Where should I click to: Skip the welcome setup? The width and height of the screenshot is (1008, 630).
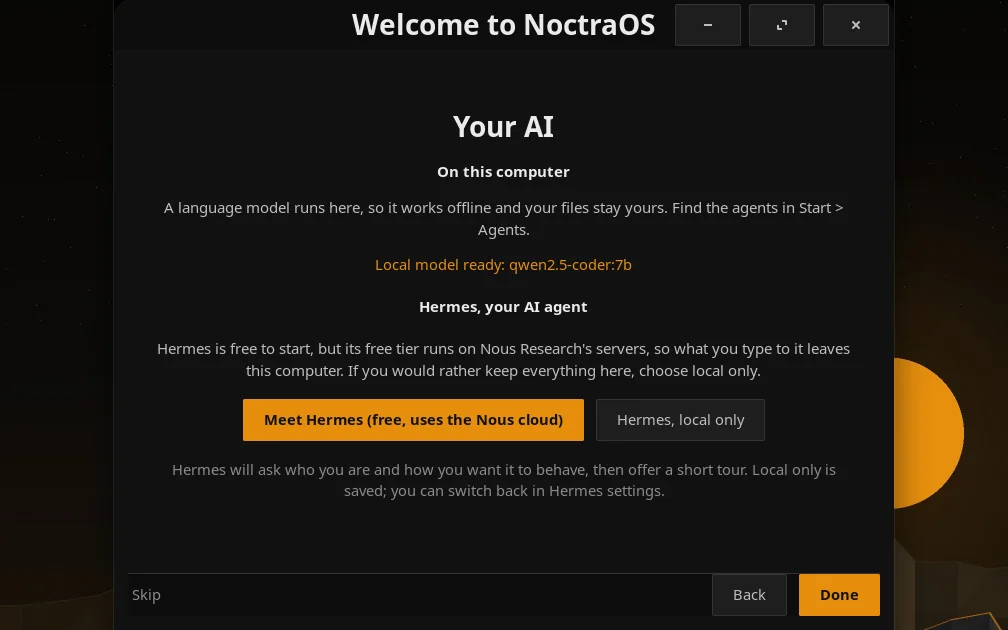pos(146,595)
